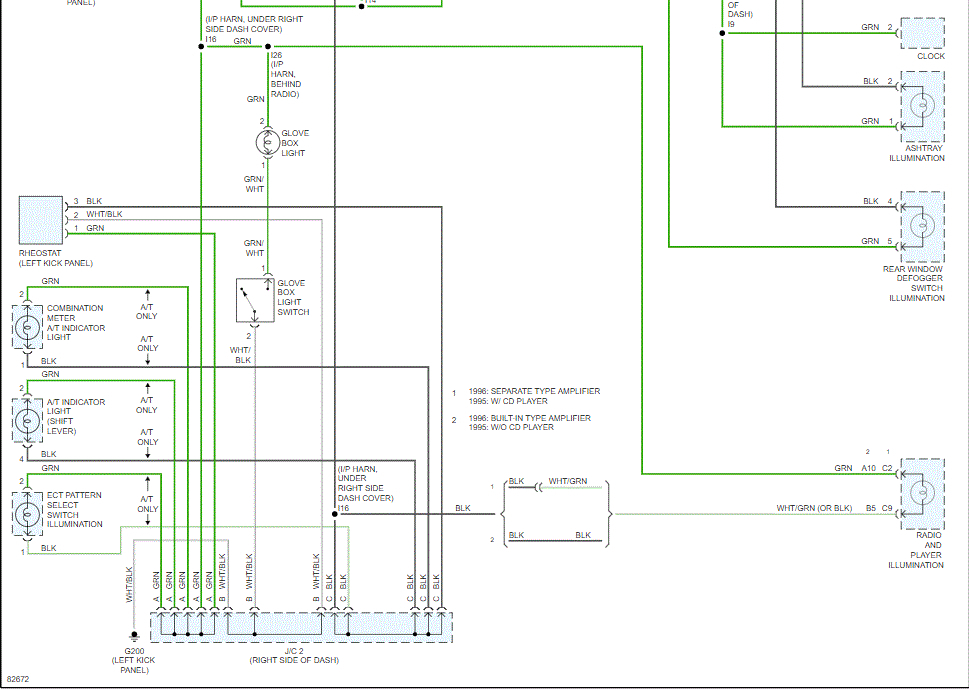The height and width of the screenshot is (689, 969).
Task: Click the I9 splice dot
Action: pyautogui.click(x=722, y=33)
